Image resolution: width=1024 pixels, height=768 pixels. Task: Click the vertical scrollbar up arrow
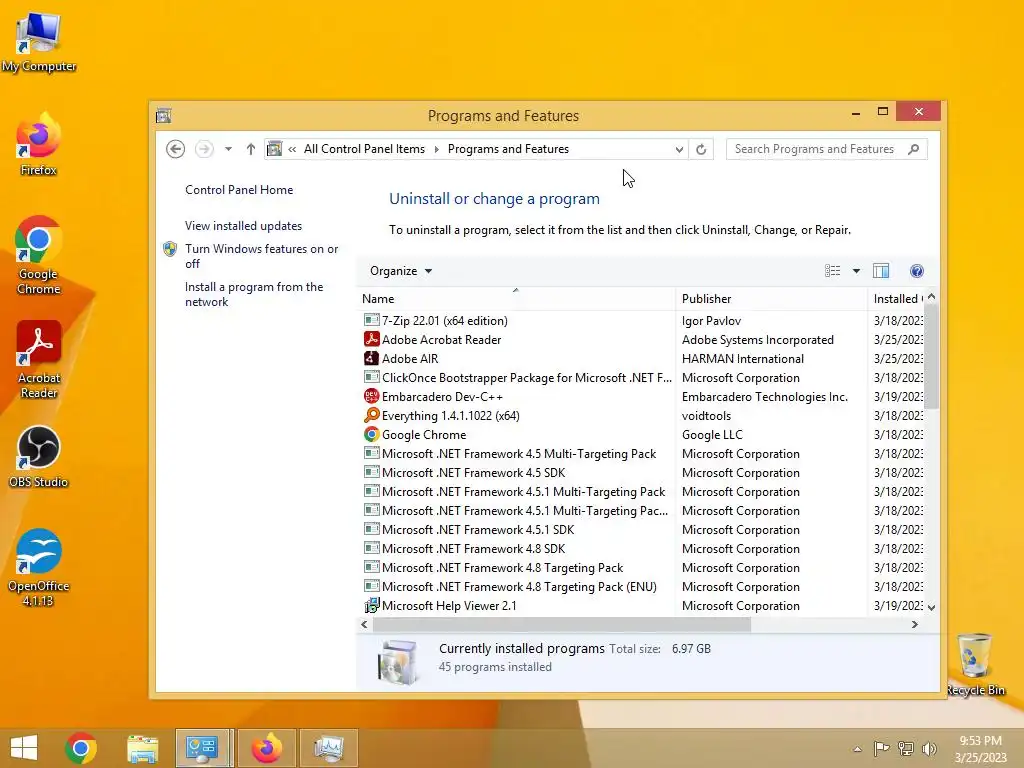click(x=932, y=297)
